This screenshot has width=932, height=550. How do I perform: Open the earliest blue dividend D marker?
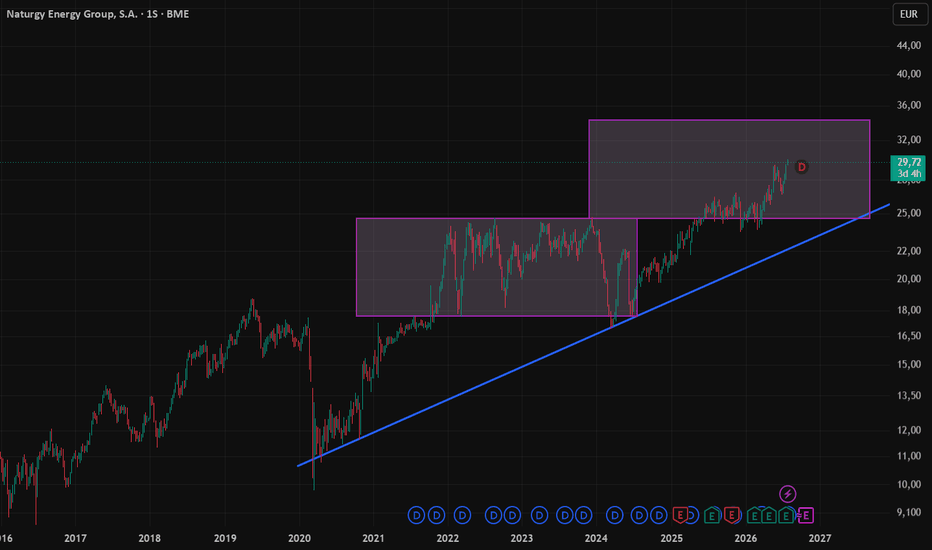click(x=417, y=515)
